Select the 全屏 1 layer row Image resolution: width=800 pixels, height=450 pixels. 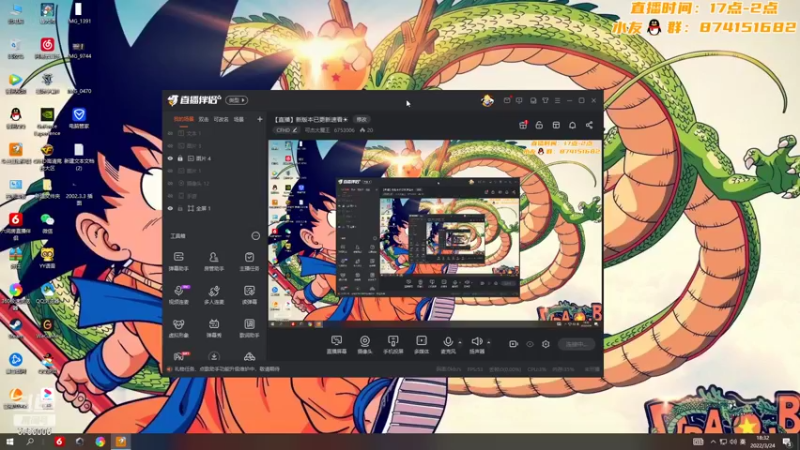point(215,209)
